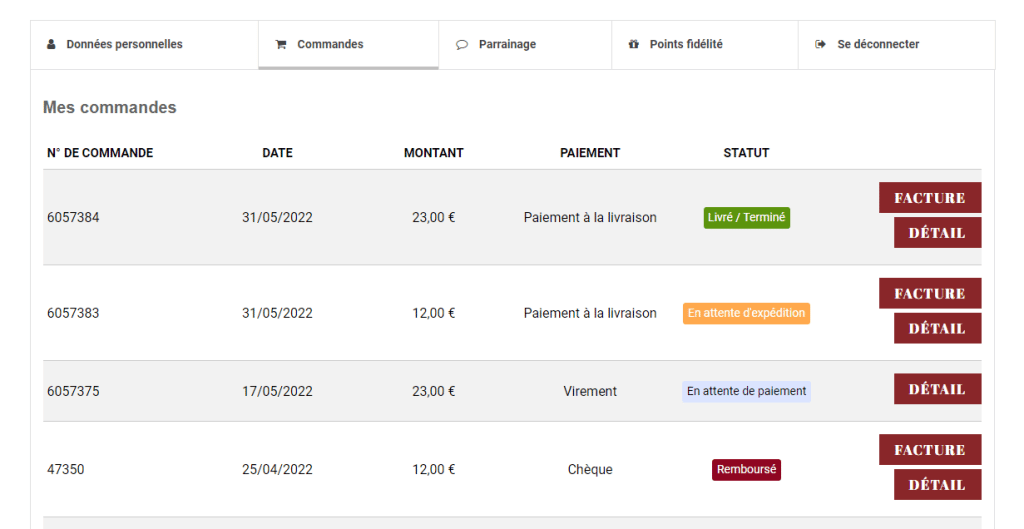Open Détail for order 6057375
This screenshot has width=1024, height=529.
coord(937,389)
